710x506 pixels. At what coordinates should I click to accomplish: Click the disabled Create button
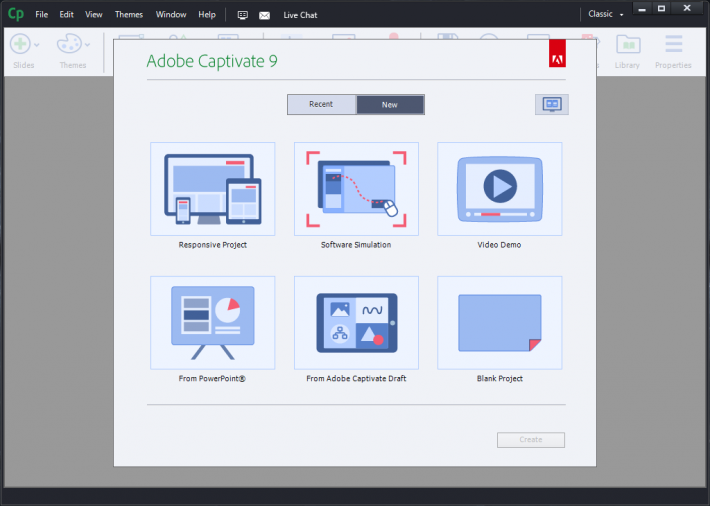click(531, 440)
